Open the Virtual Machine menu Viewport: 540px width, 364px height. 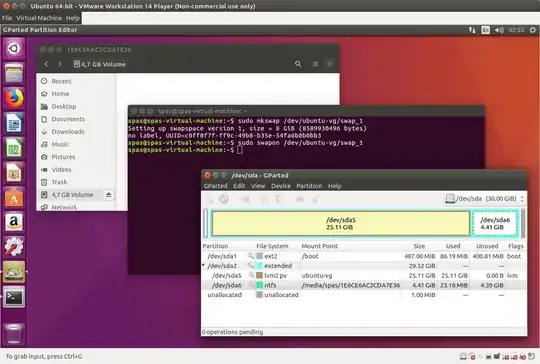click(x=39, y=18)
